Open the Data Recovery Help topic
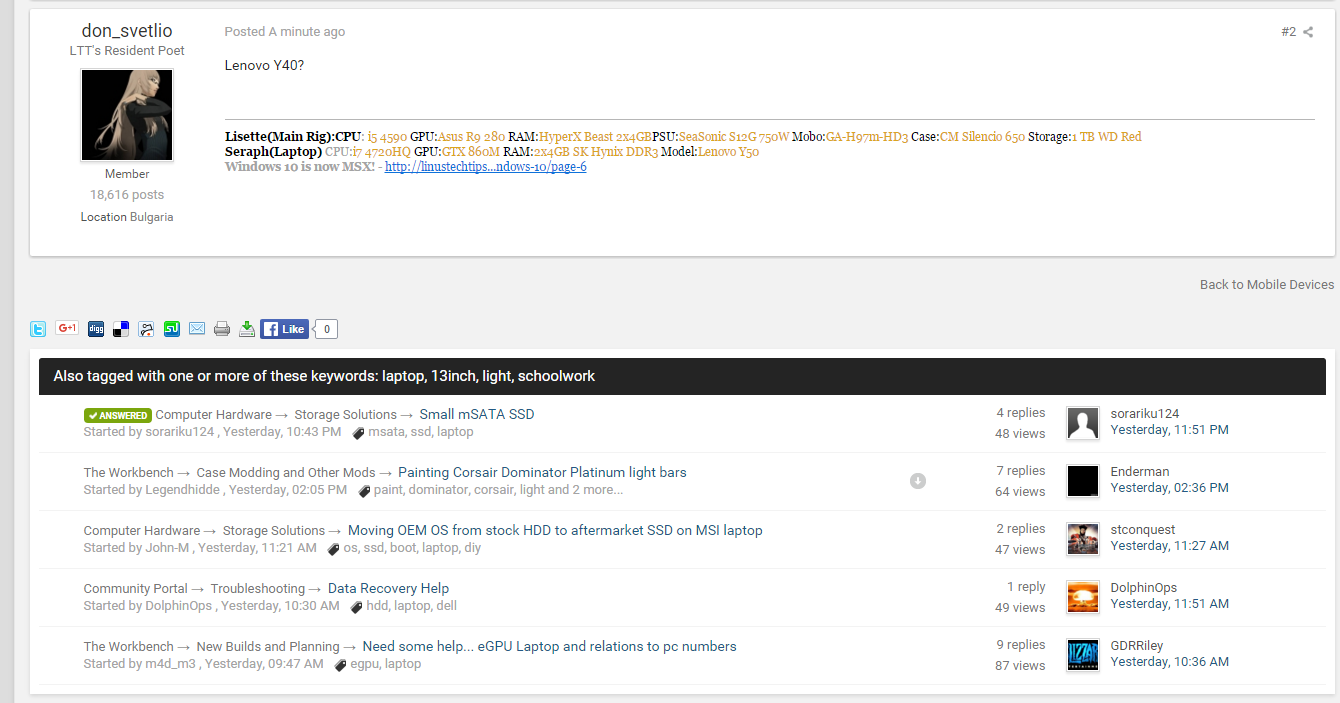The height and width of the screenshot is (703, 1340). point(388,589)
